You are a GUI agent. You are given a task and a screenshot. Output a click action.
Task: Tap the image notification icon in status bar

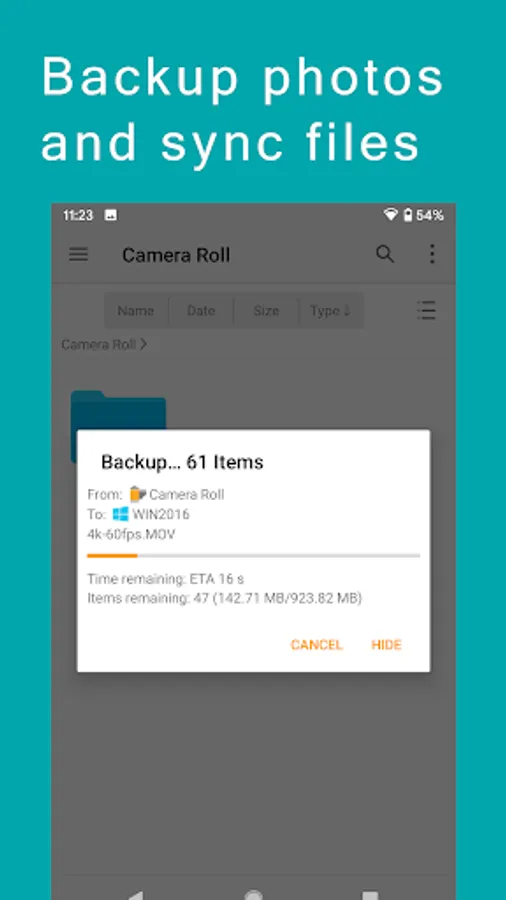(x=111, y=215)
